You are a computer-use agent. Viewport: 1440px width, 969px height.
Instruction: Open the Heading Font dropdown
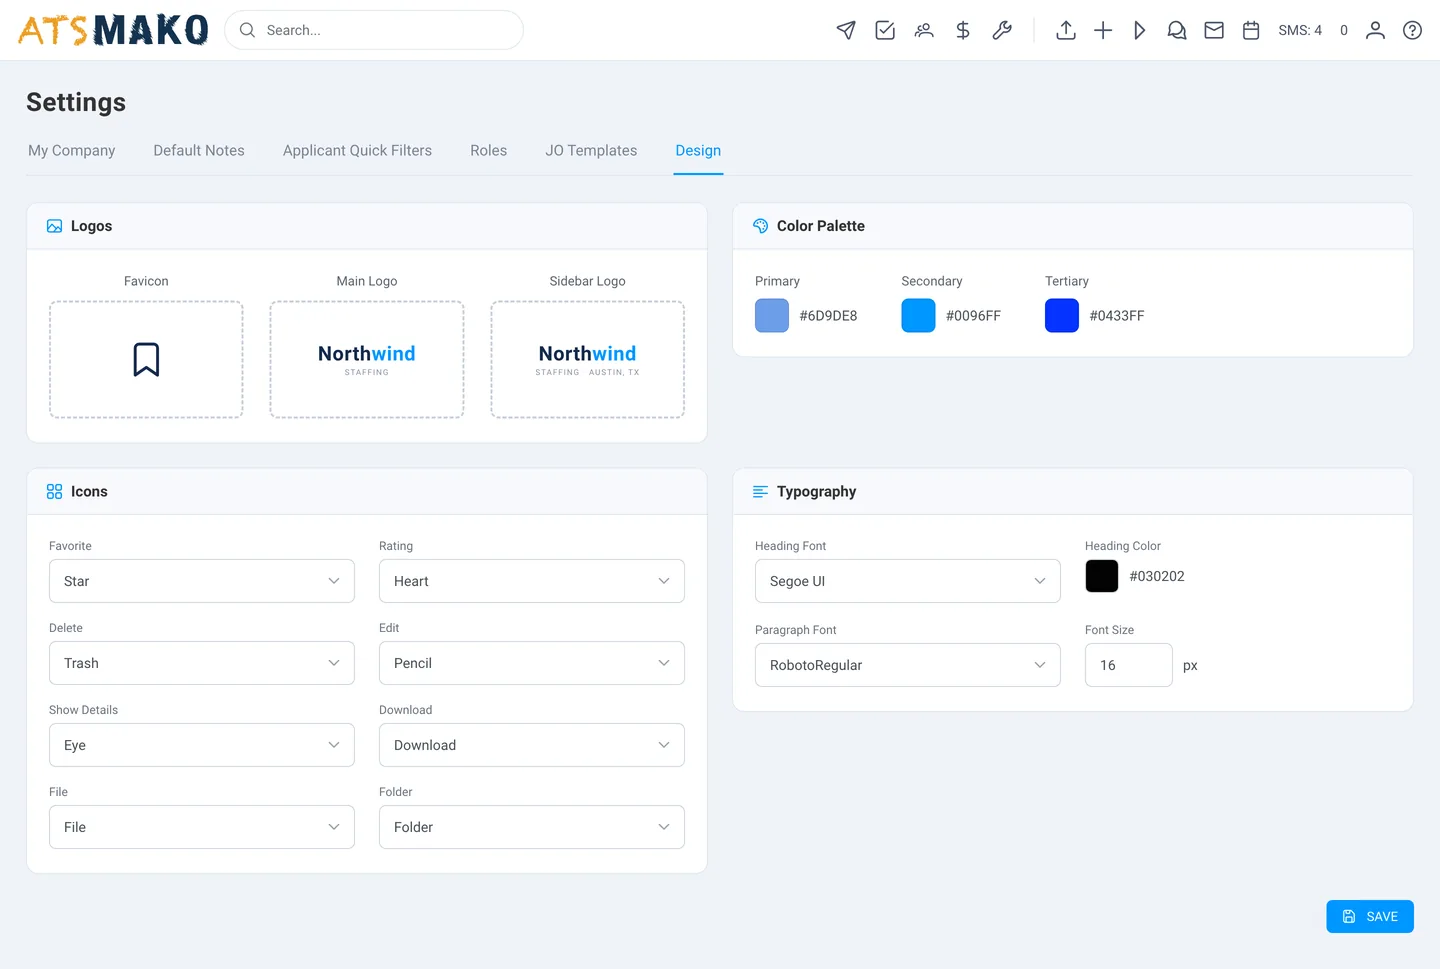click(908, 581)
